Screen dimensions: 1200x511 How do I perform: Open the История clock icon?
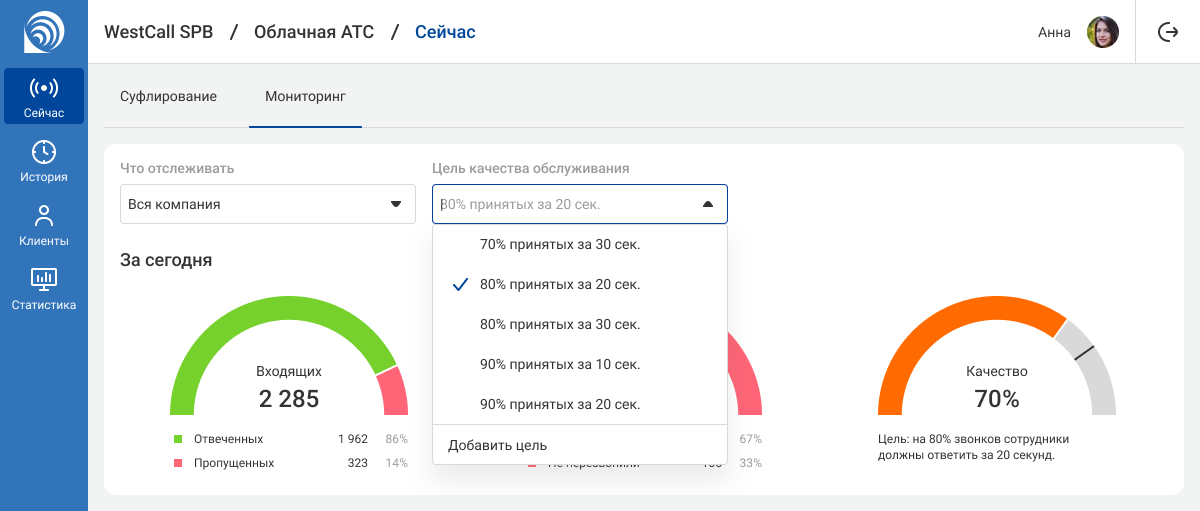pos(44,152)
